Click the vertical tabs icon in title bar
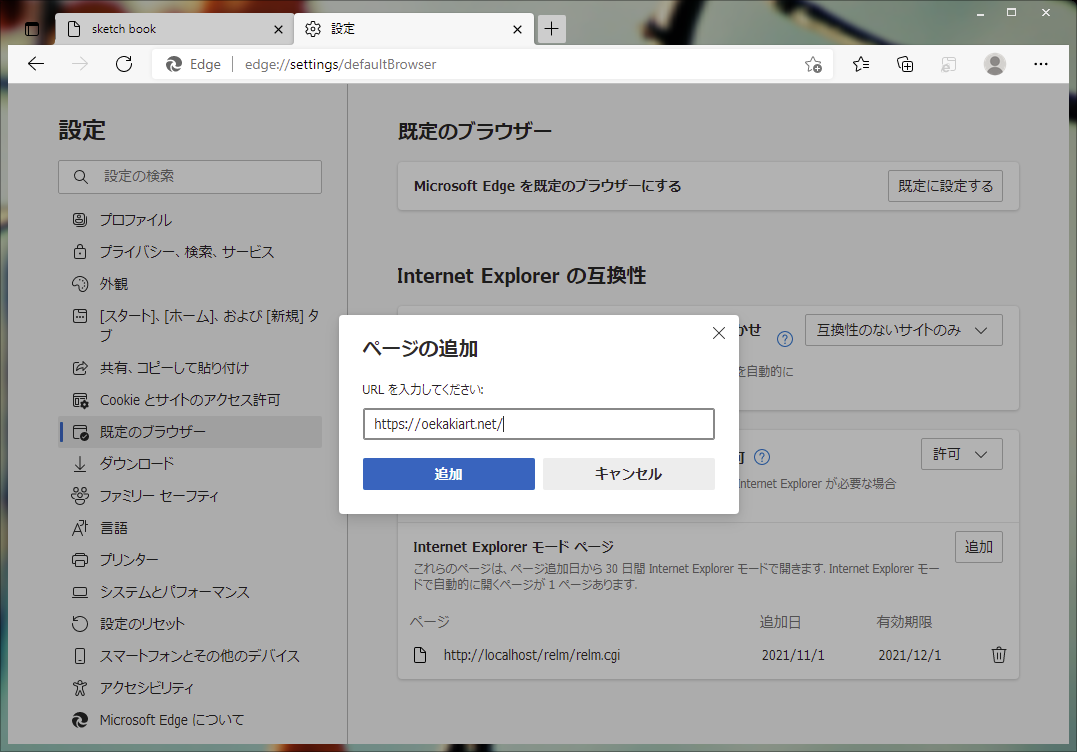 [32, 29]
